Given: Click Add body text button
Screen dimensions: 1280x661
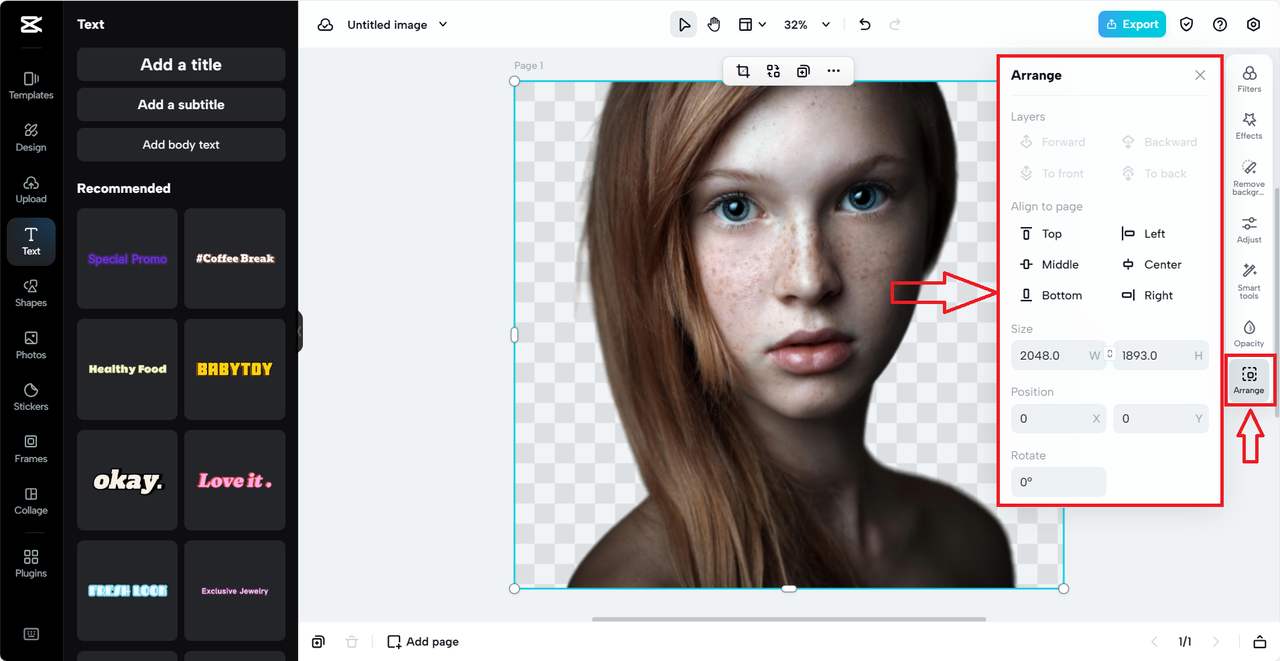Looking at the screenshot, I should click(x=181, y=145).
